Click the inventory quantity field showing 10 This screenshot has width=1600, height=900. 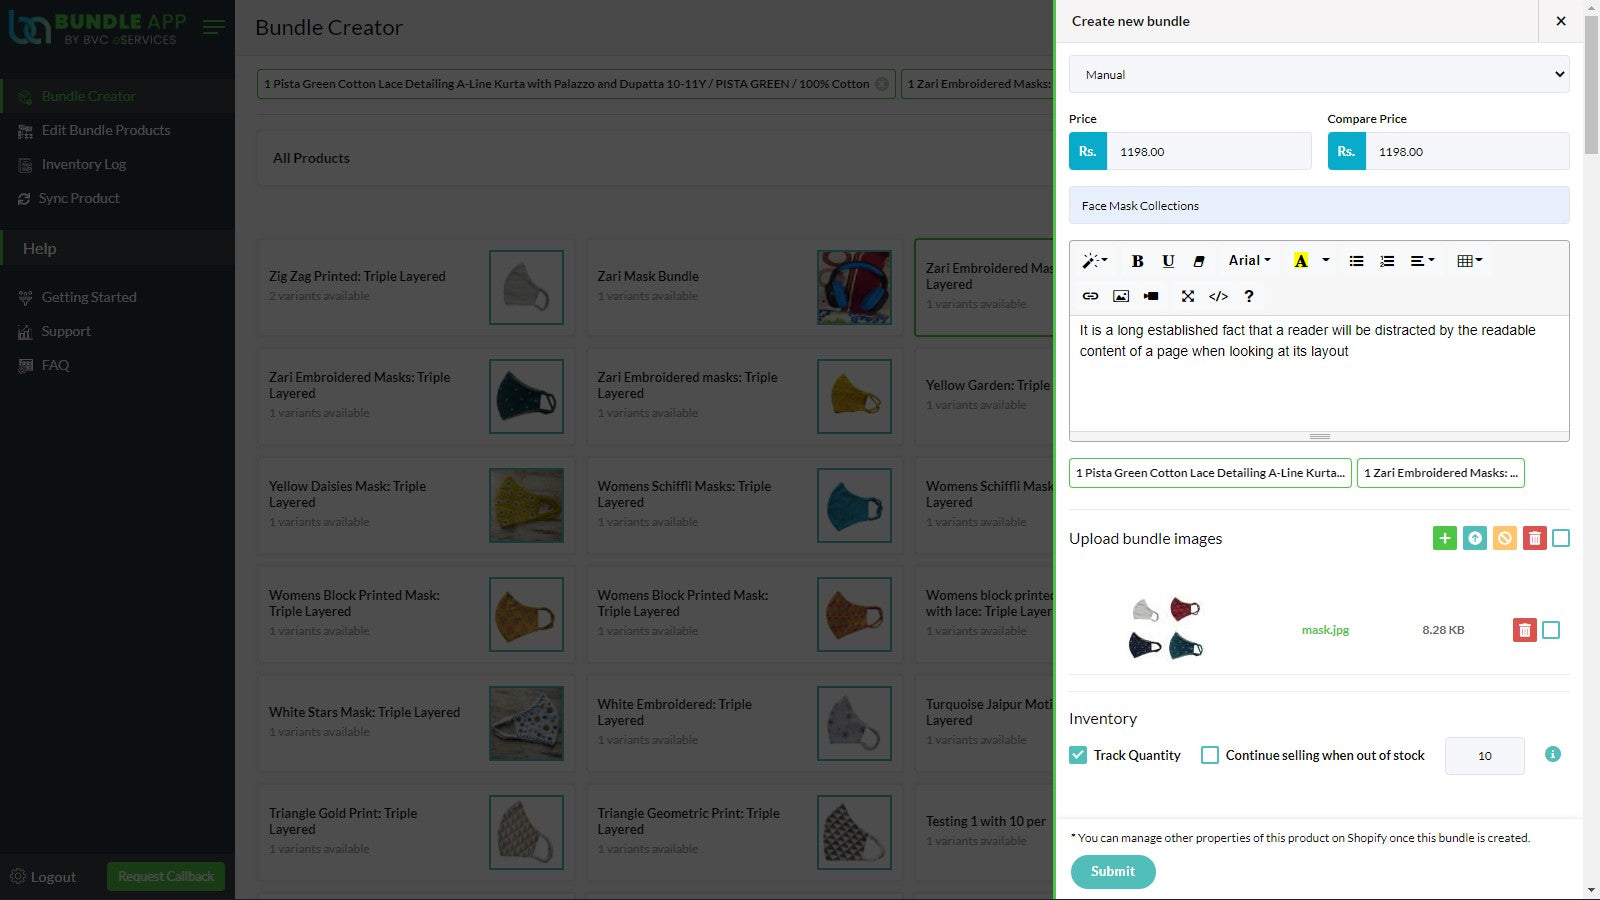pyautogui.click(x=1485, y=756)
